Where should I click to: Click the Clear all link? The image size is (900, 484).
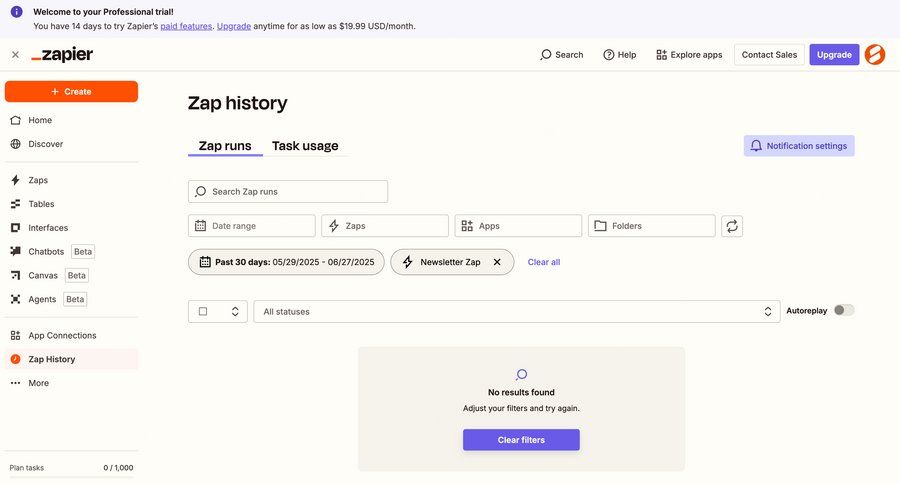click(544, 262)
